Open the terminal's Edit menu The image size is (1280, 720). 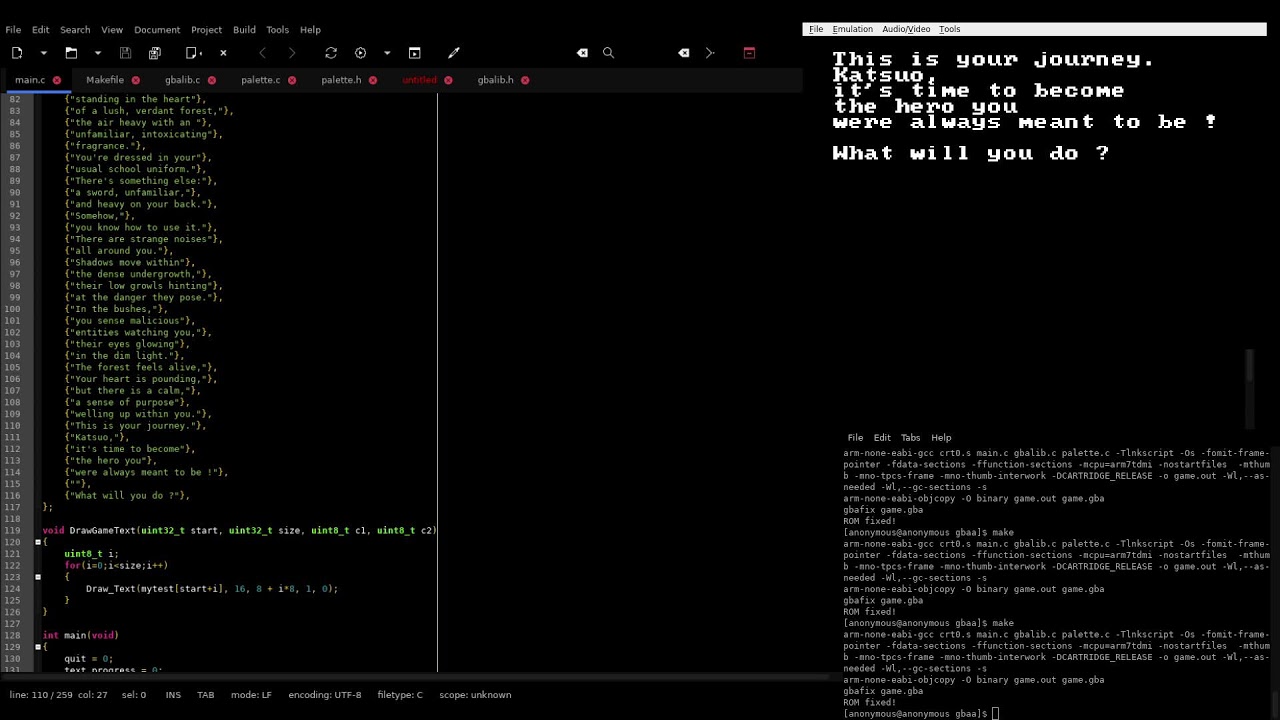click(882, 438)
